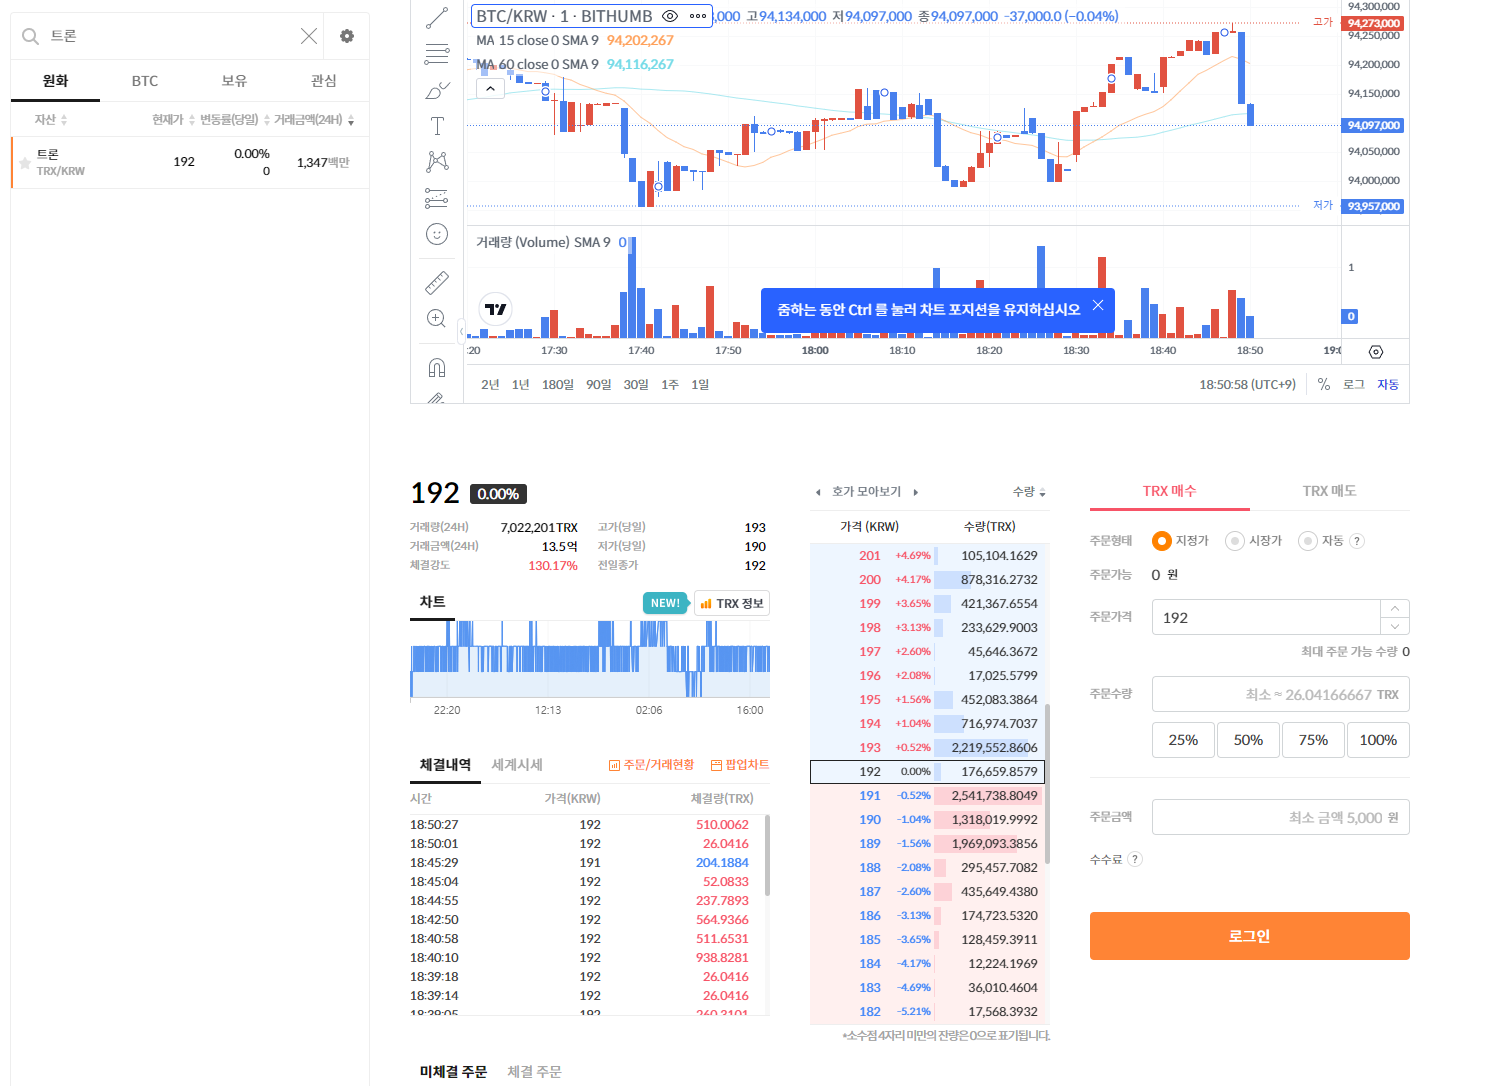This screenshot has height=1086, width=1490.
Task: Toggle percent scale on chart
Action: click(1324, 385)
